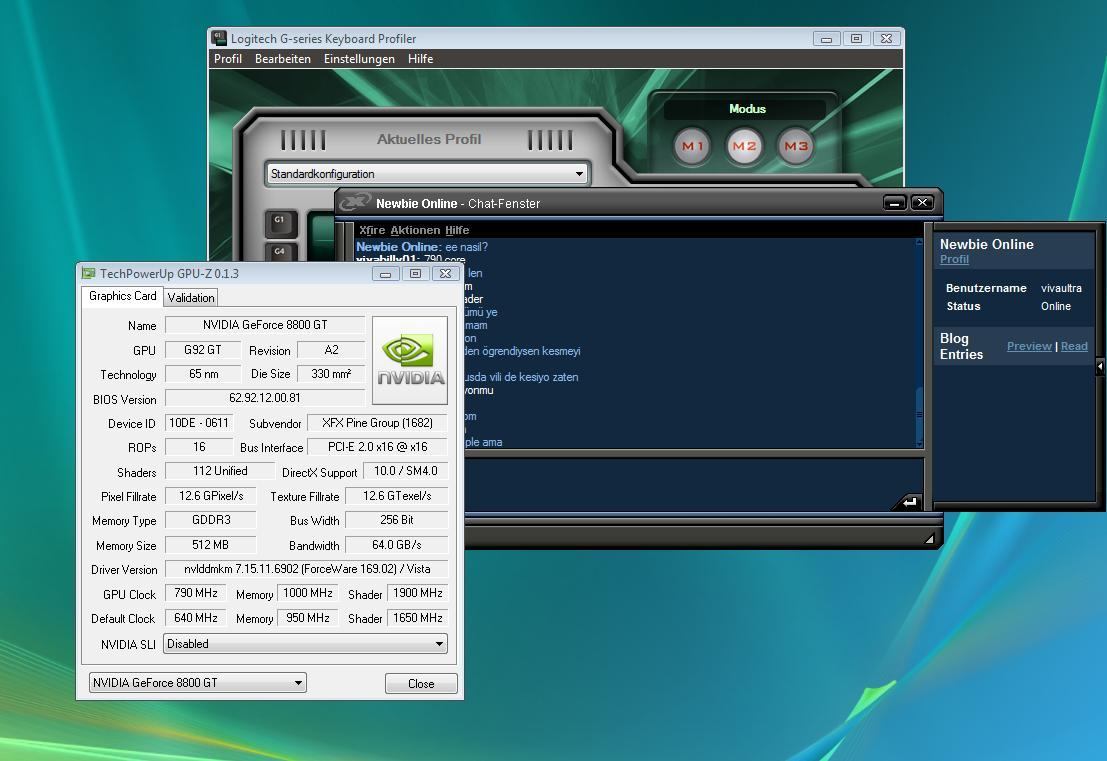Click the Pixel Fillrate value '12.6 GPixel/s'

210,496
